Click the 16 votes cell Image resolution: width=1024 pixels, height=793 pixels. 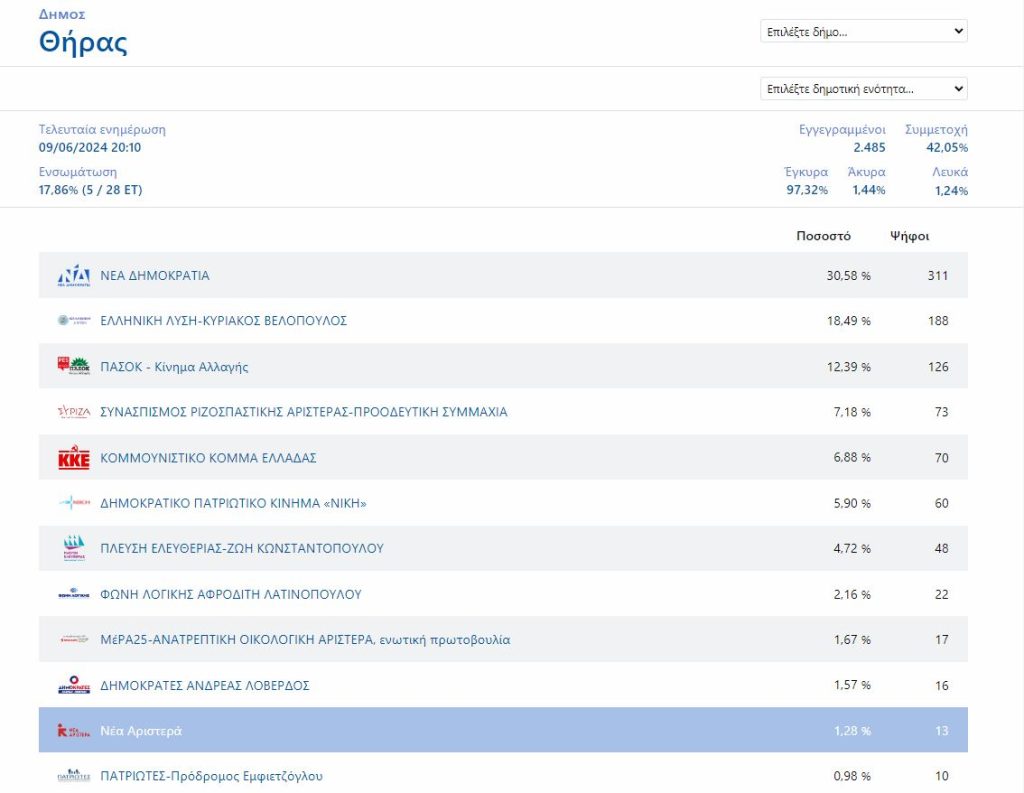941,685
